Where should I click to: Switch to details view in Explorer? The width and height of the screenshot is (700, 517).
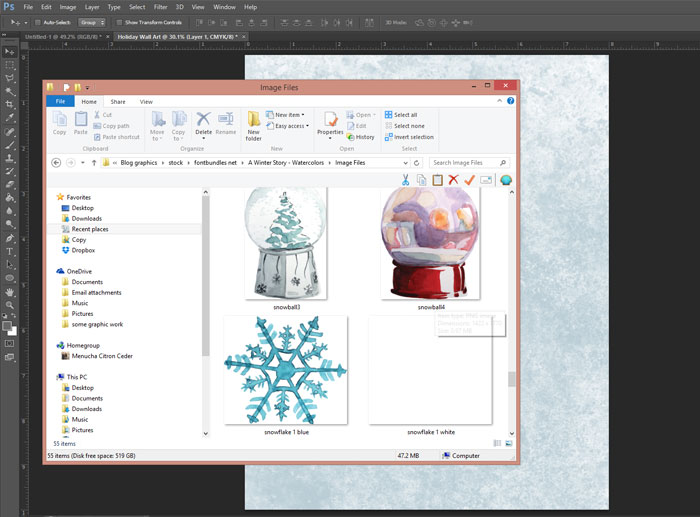point(497,443)
